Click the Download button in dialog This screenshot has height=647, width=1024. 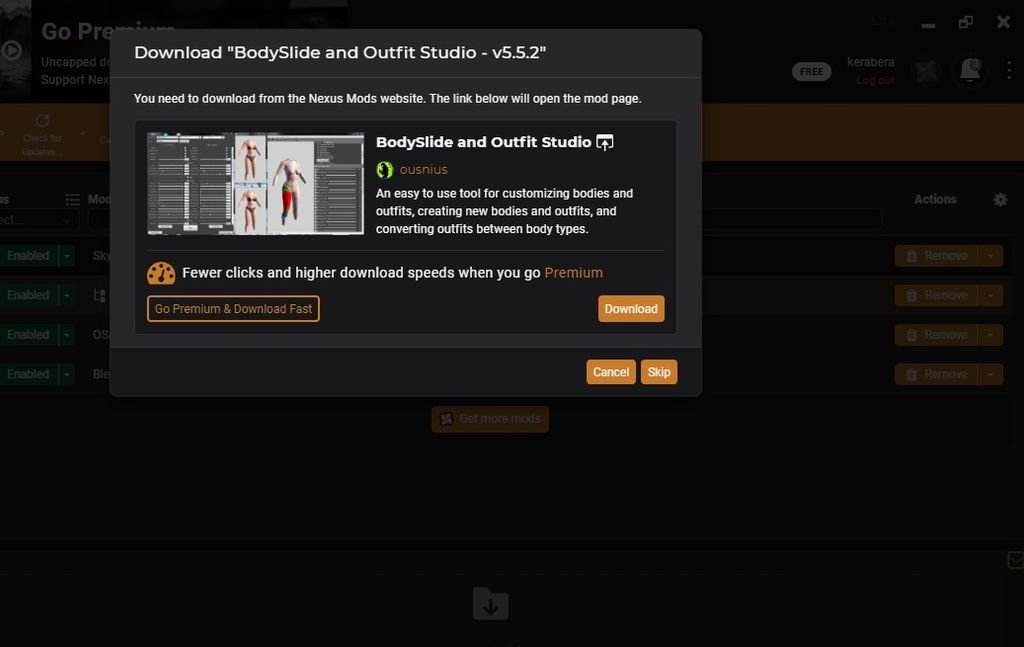click(x=631, y=309)
